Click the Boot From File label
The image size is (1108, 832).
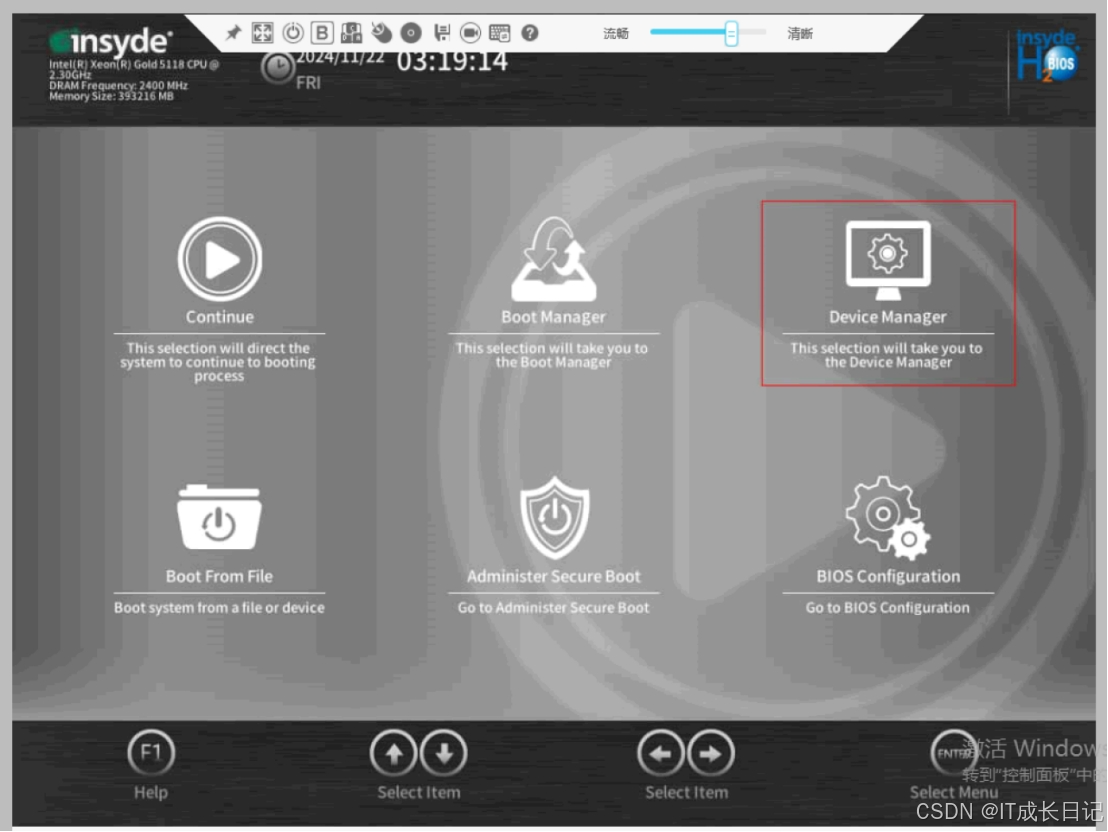(219, 576)
